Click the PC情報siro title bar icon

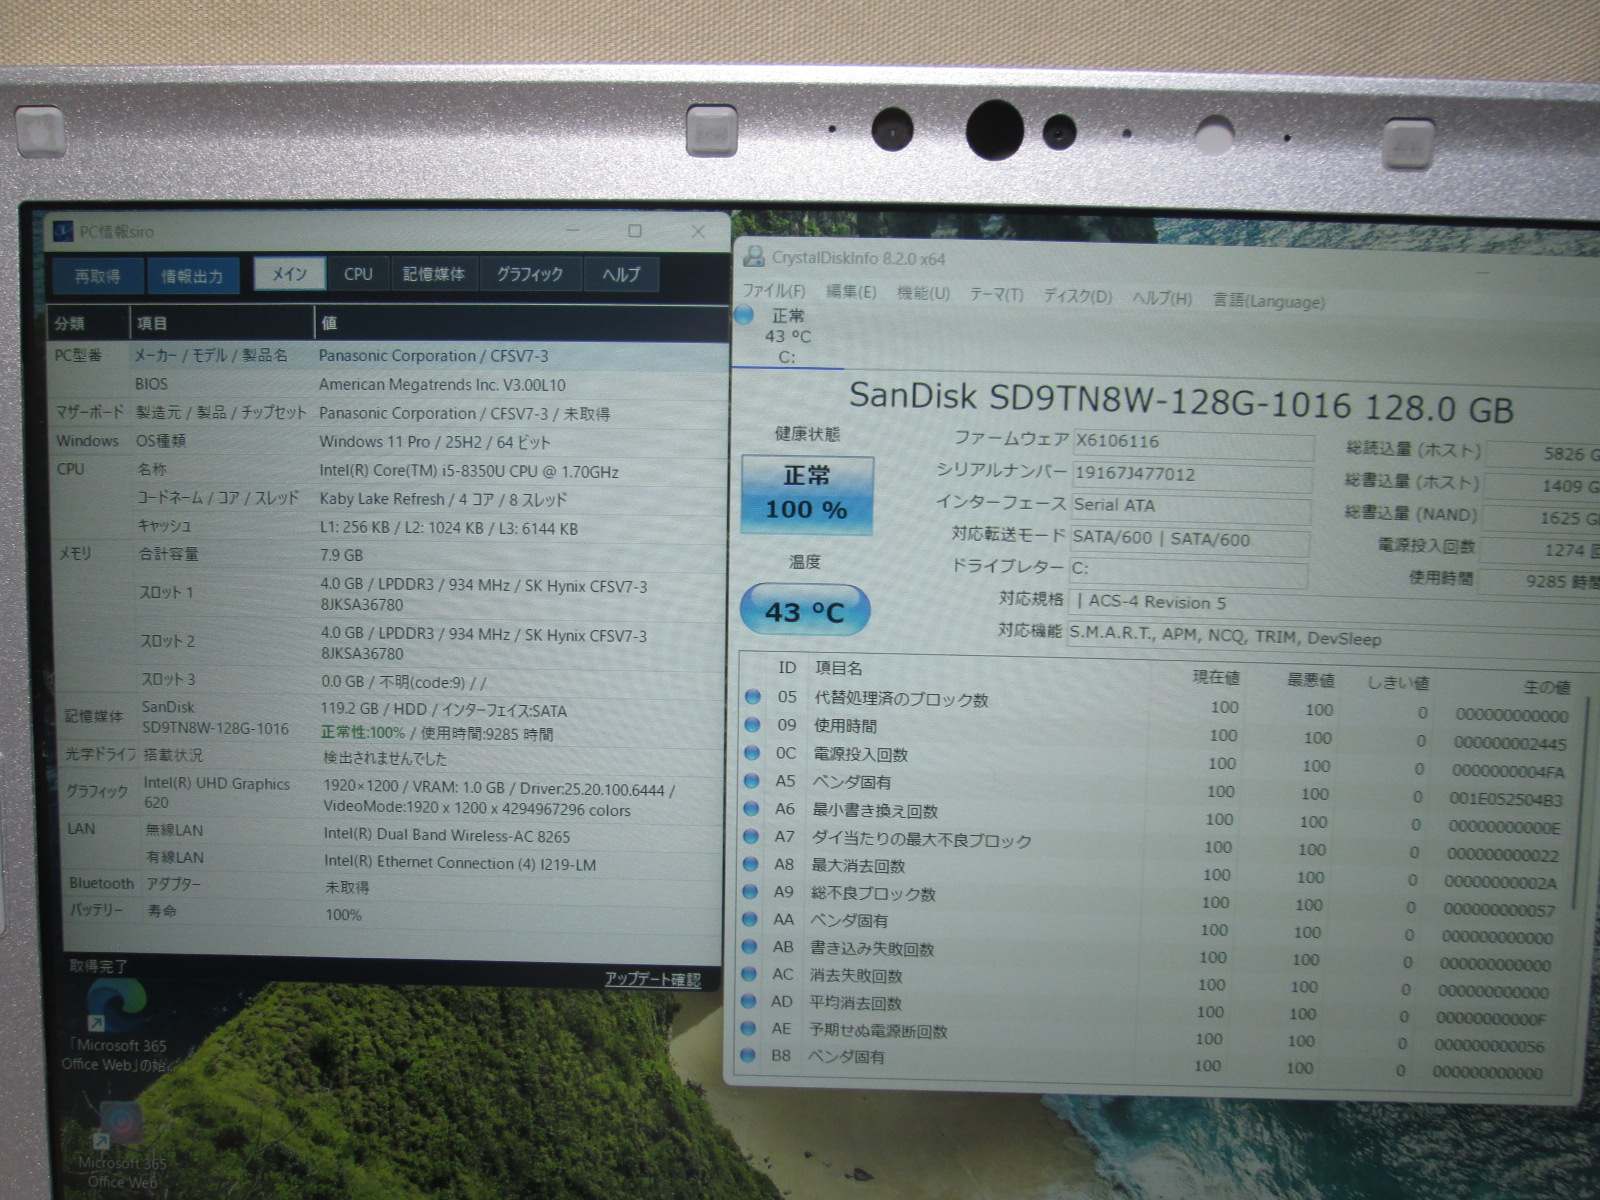click(x=63, y=232)
